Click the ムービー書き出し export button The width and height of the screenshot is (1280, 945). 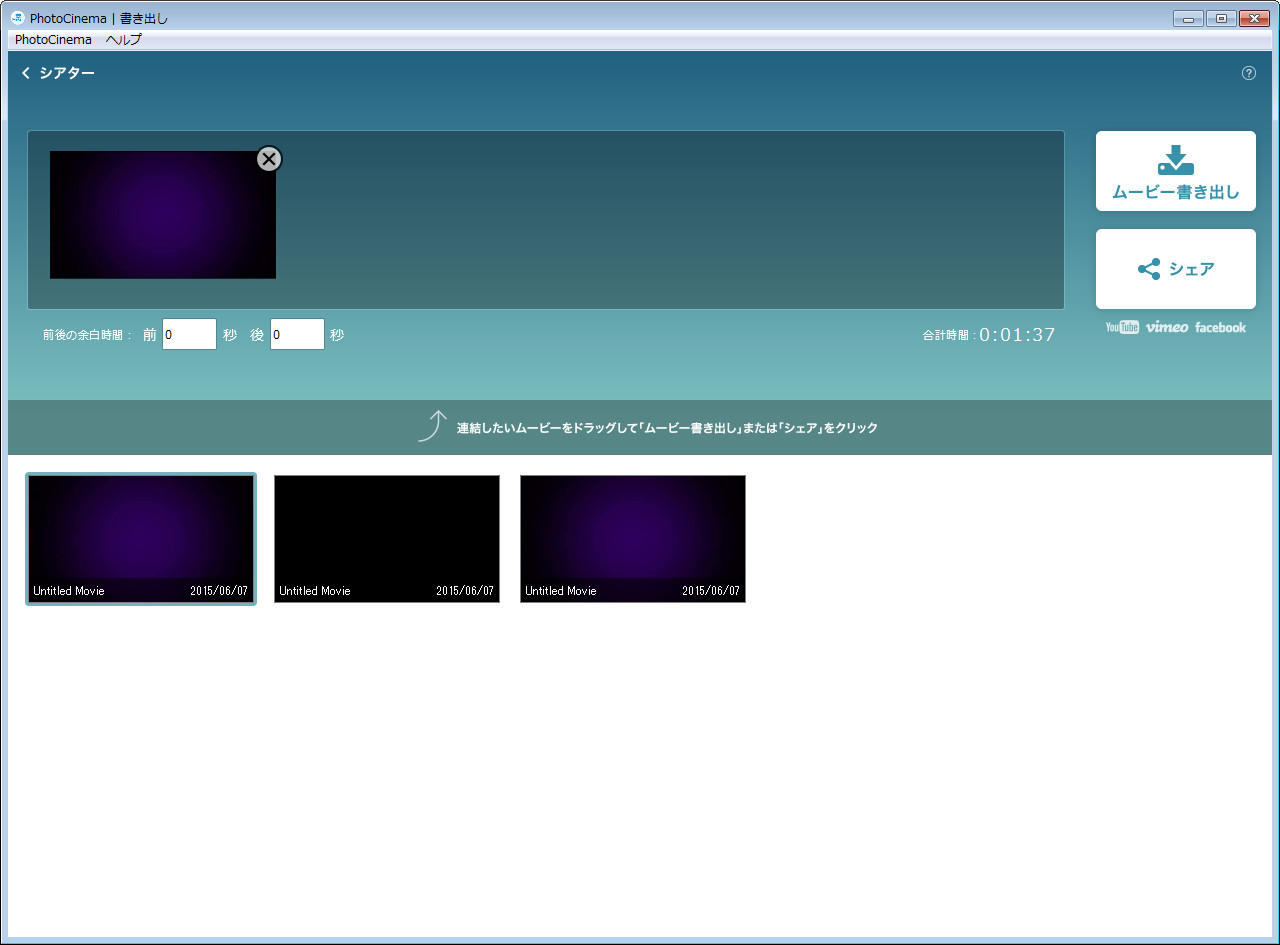coord(1176,171)
